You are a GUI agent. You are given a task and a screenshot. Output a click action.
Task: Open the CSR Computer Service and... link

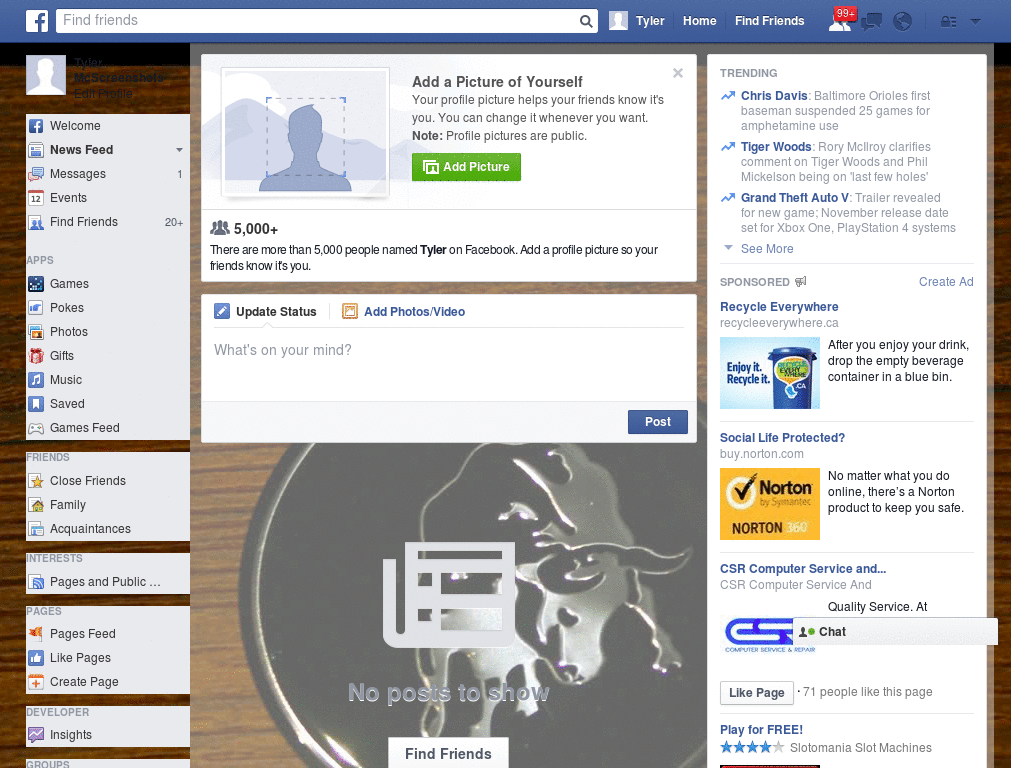[x=803, y=569]
